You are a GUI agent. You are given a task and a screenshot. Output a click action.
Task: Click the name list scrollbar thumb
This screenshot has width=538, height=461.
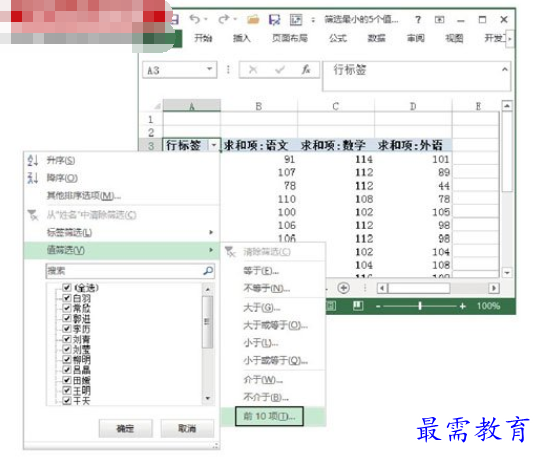pos(208,322)
